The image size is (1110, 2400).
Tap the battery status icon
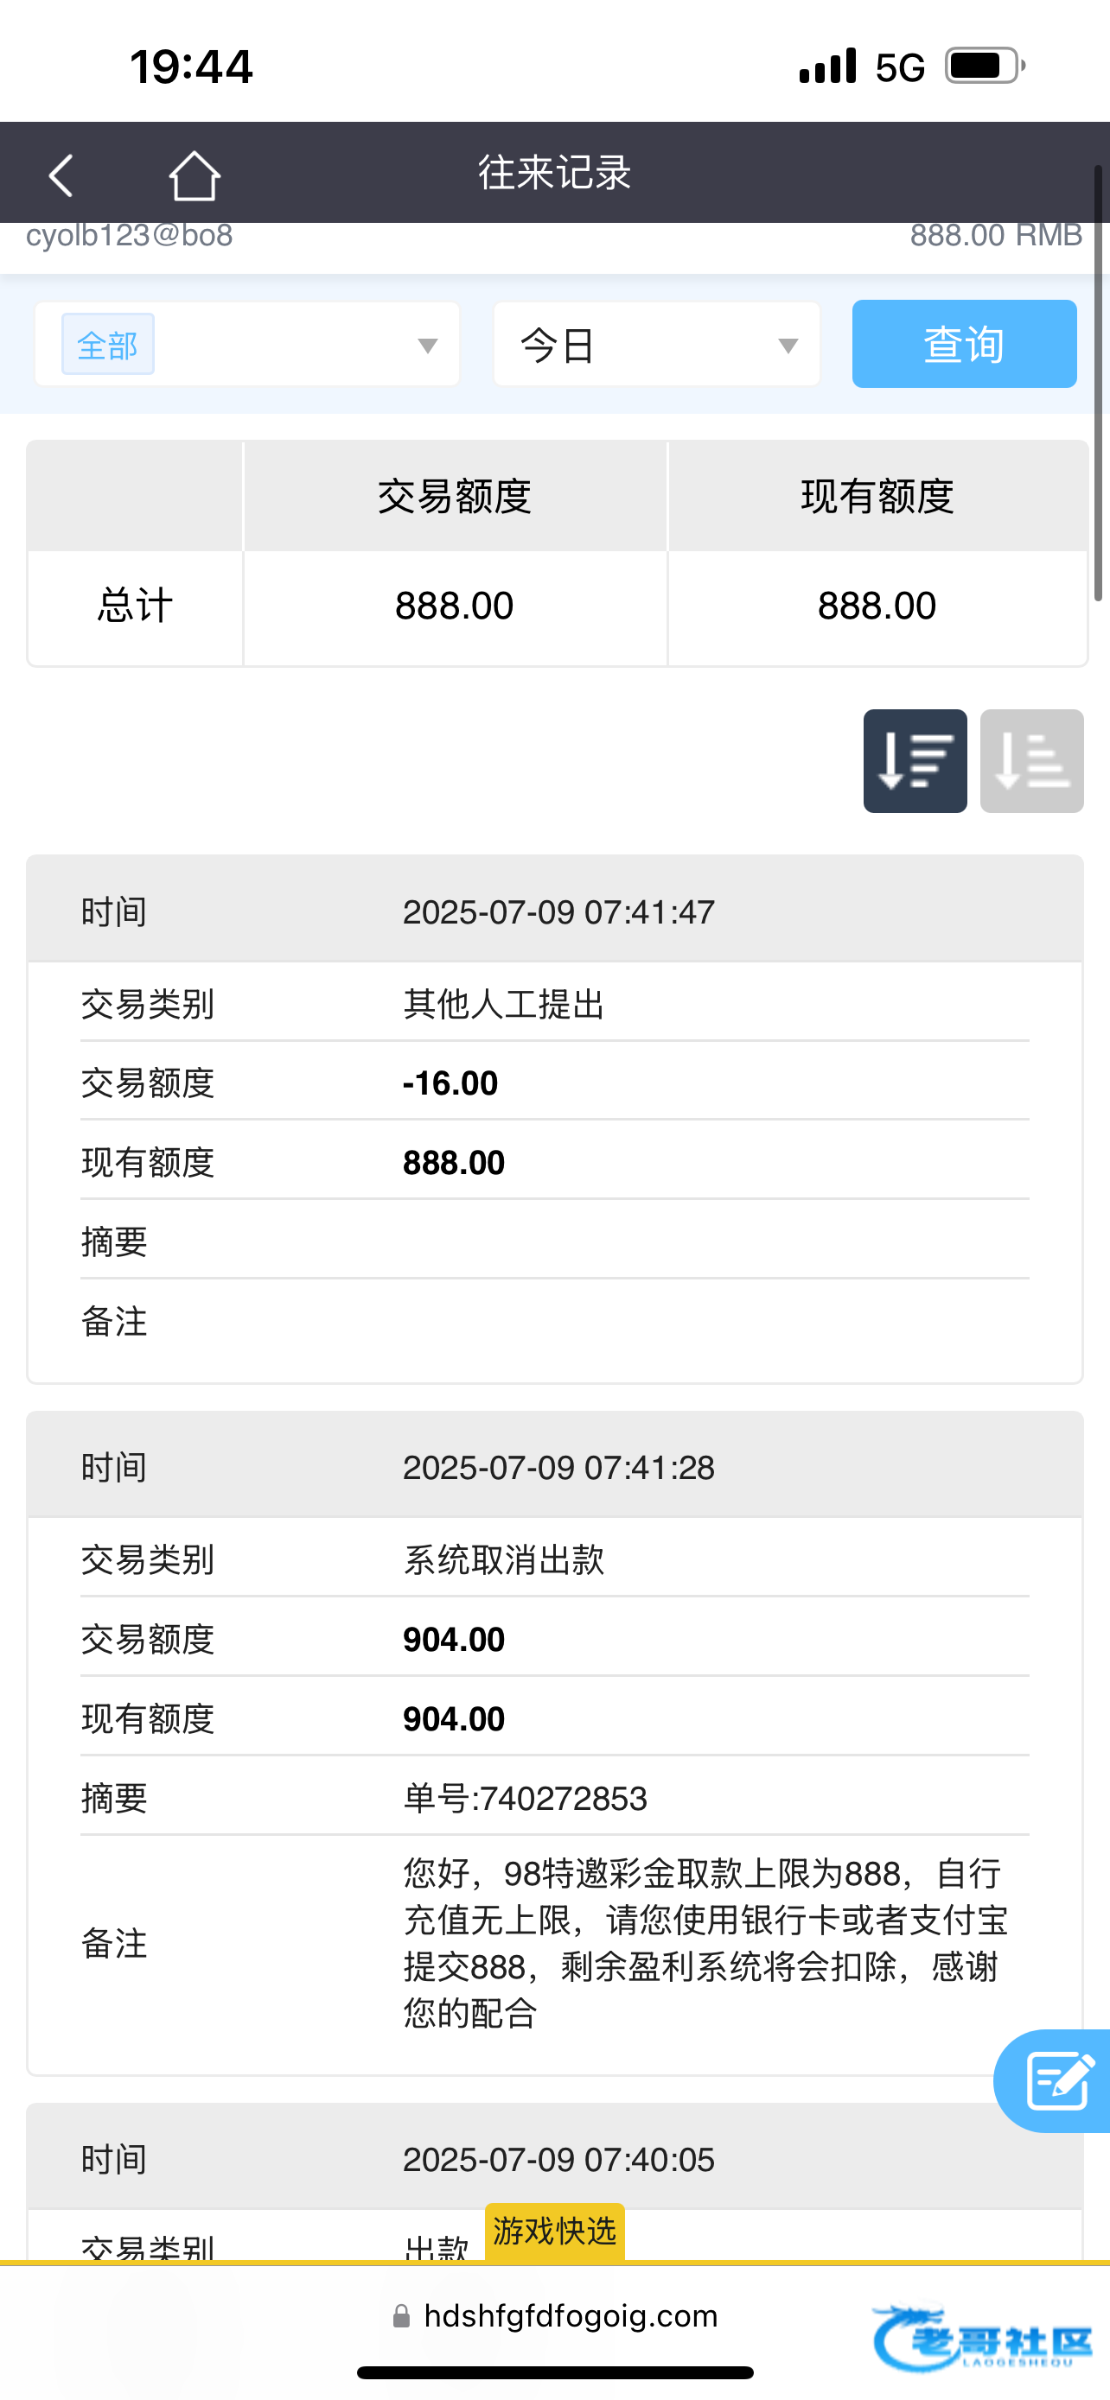click(985, 67)
